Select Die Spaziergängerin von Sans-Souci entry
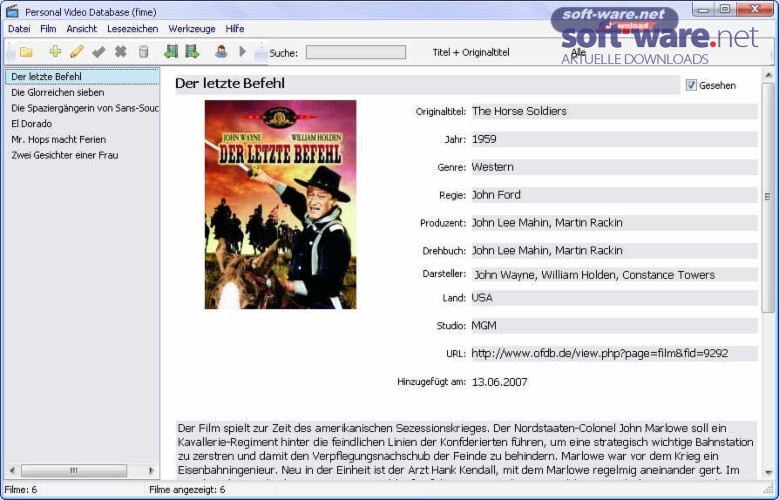The height and width of the screenshot is (500, 779). 84,108
